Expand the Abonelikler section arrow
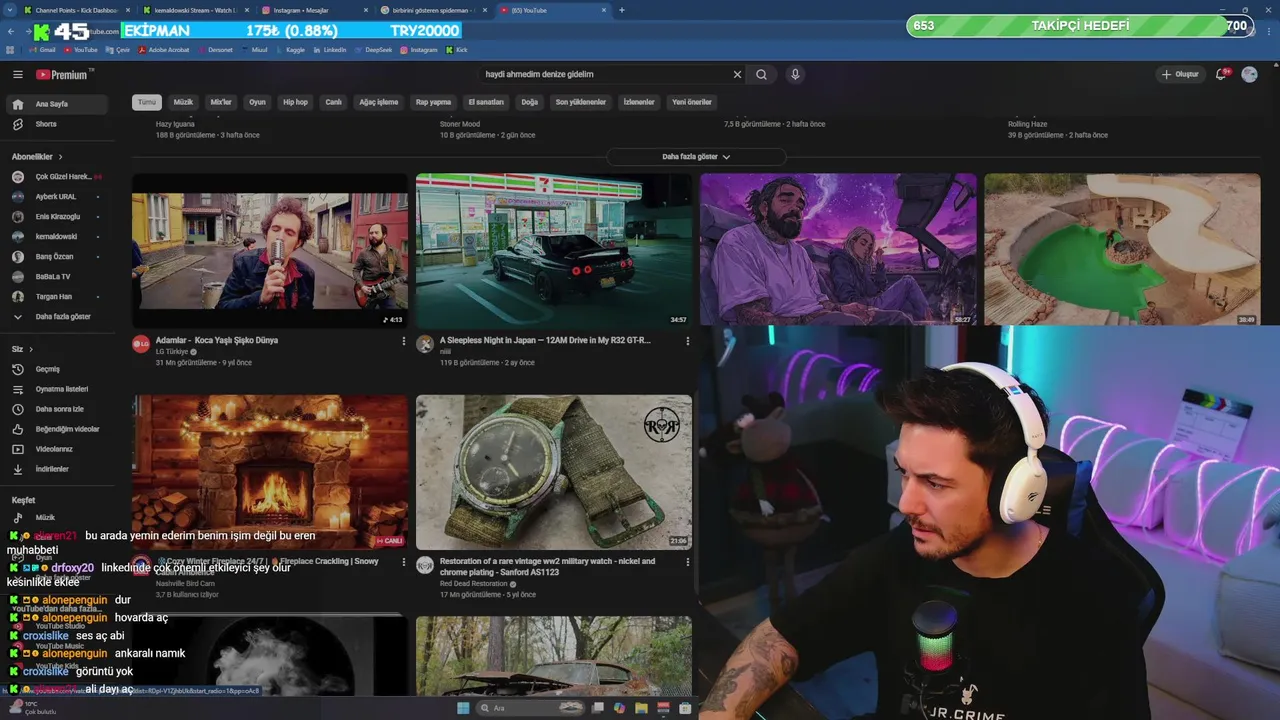The height and width of the screenshot is (720, 1280). (61, 157)
